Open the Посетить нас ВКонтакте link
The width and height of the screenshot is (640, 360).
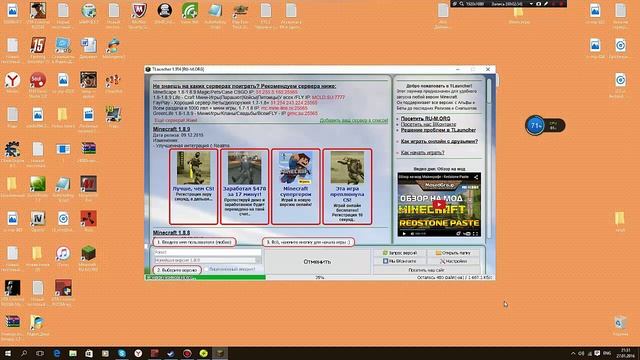click(428, 124)
